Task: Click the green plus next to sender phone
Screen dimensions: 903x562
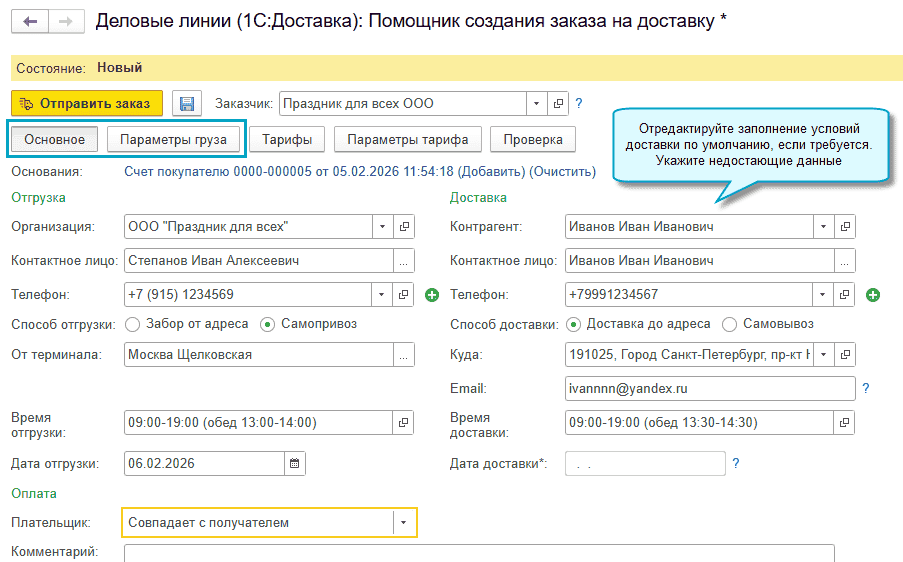Action: point(432,295)
